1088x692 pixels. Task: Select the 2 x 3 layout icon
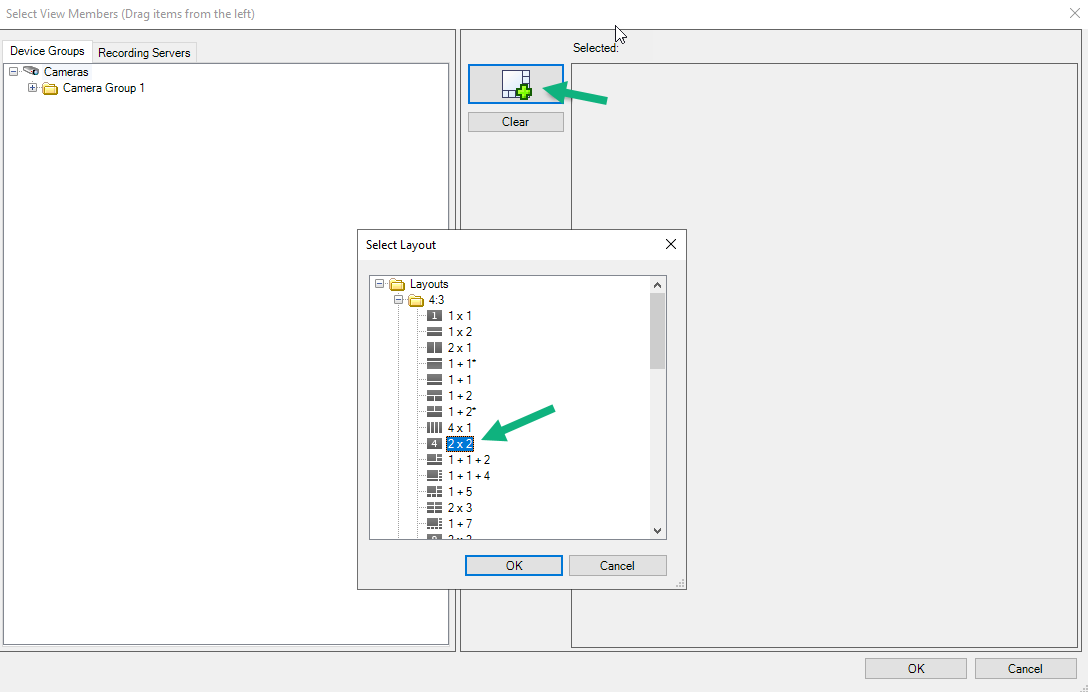tap(432, 507)
